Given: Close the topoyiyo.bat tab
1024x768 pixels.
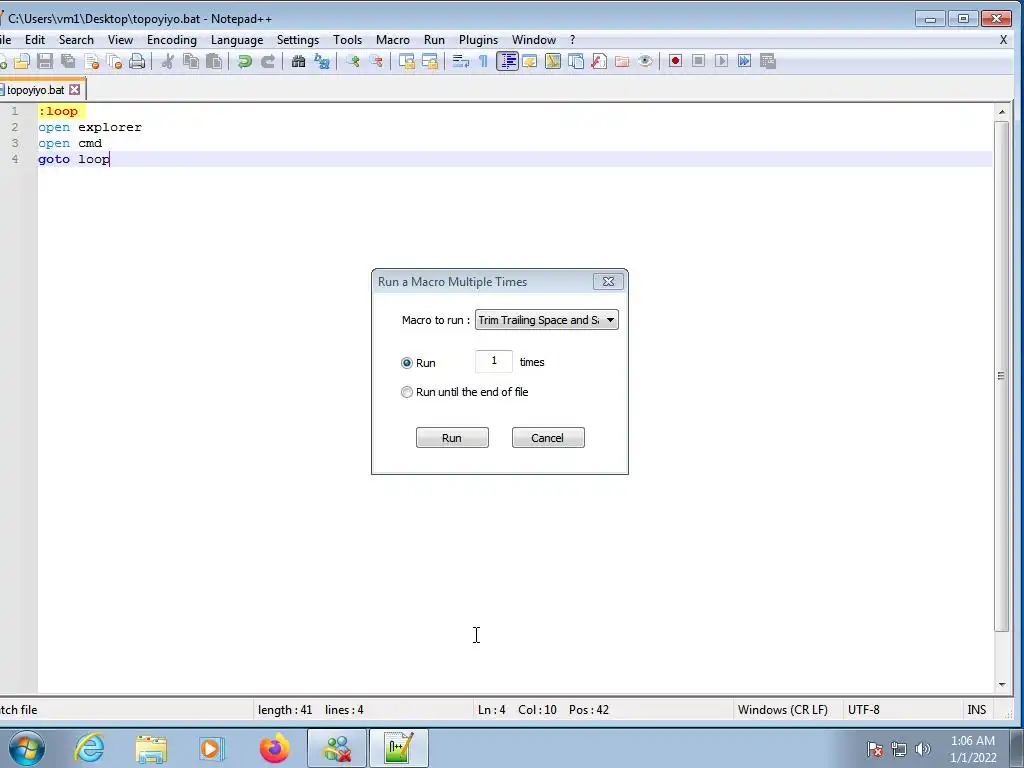Looking at the screenshot, I should (75, 89).
